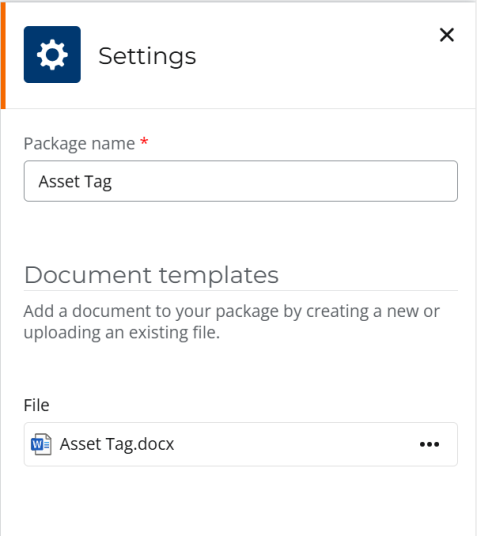Click the 'uploading an existing file' text line

pos(122,332)
